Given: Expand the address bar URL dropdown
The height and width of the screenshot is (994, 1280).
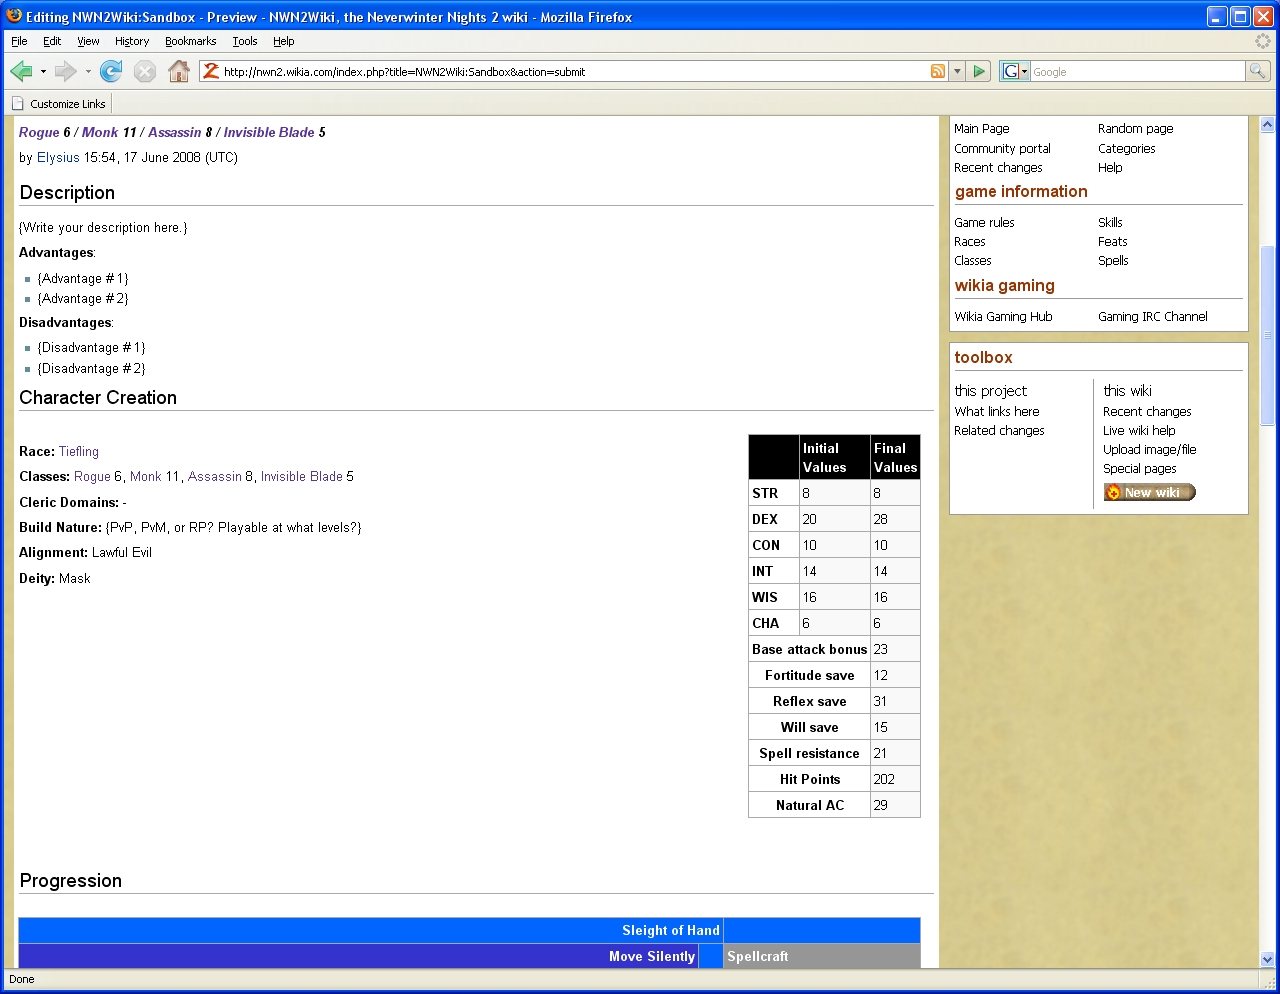Looking at the screenshot, I should (957, 71).
